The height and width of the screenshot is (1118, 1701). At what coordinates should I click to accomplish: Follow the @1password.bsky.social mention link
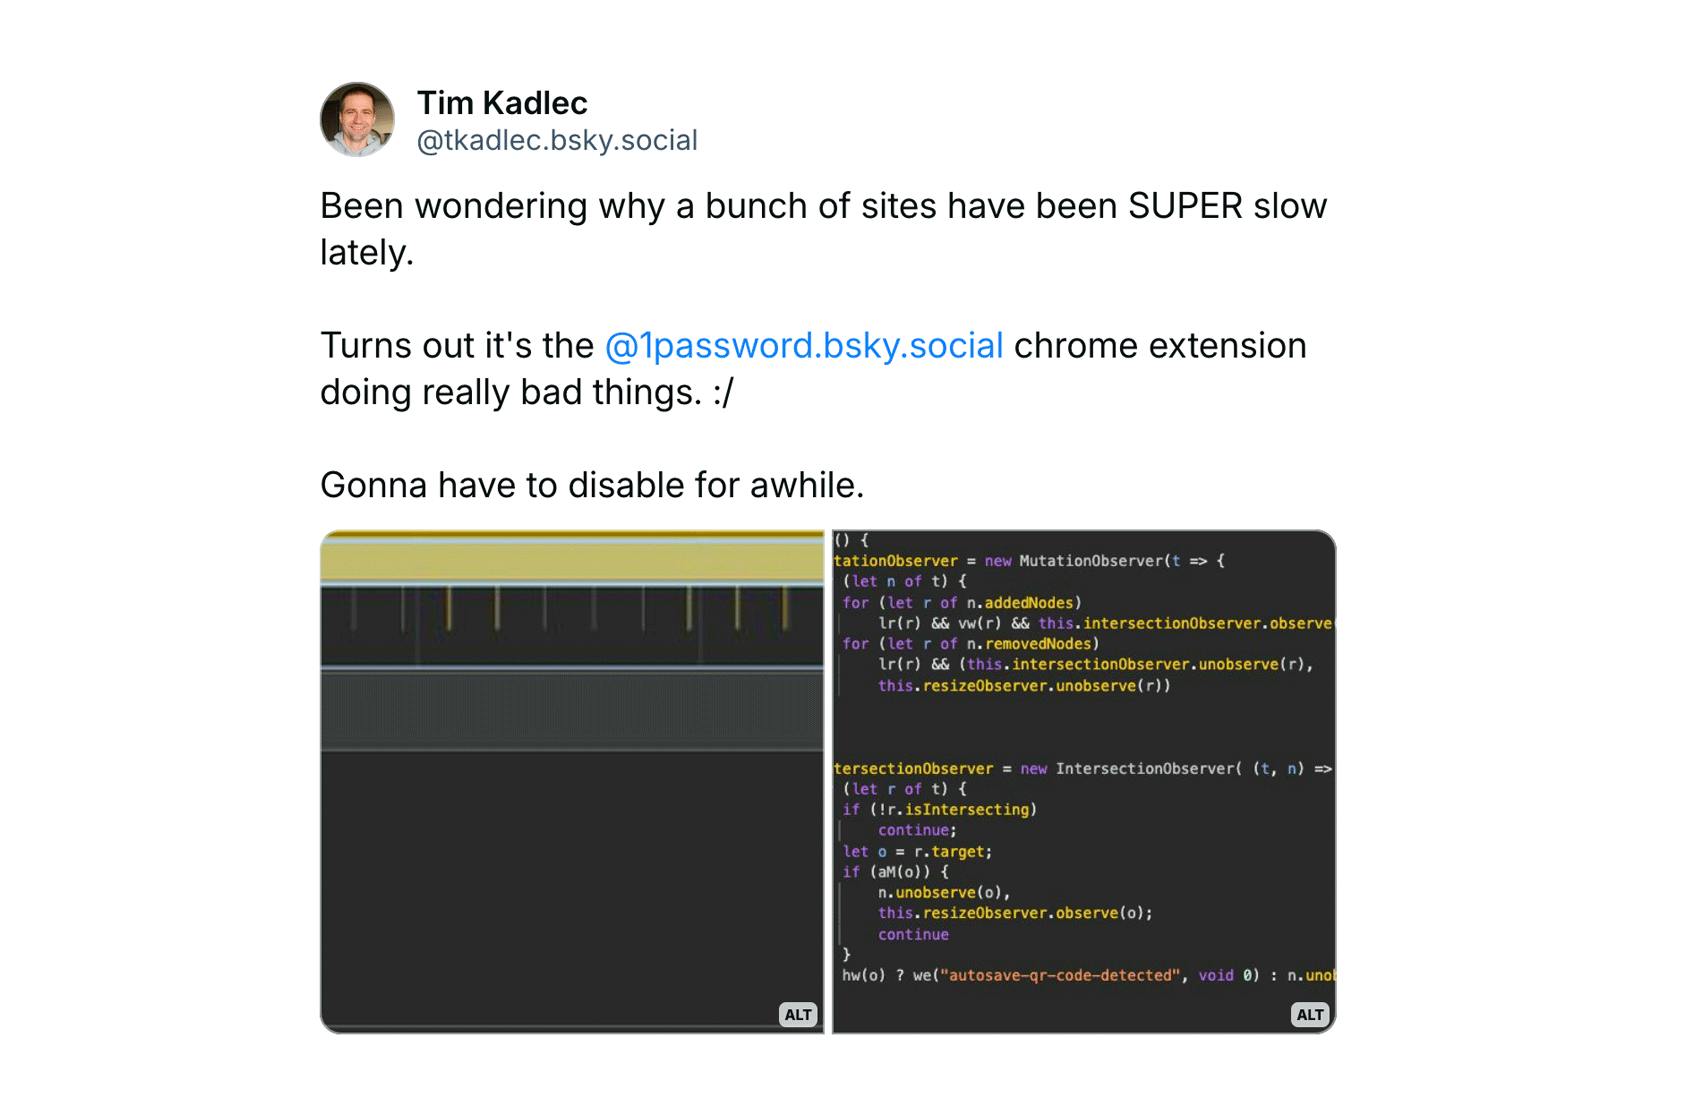(803, 346)
